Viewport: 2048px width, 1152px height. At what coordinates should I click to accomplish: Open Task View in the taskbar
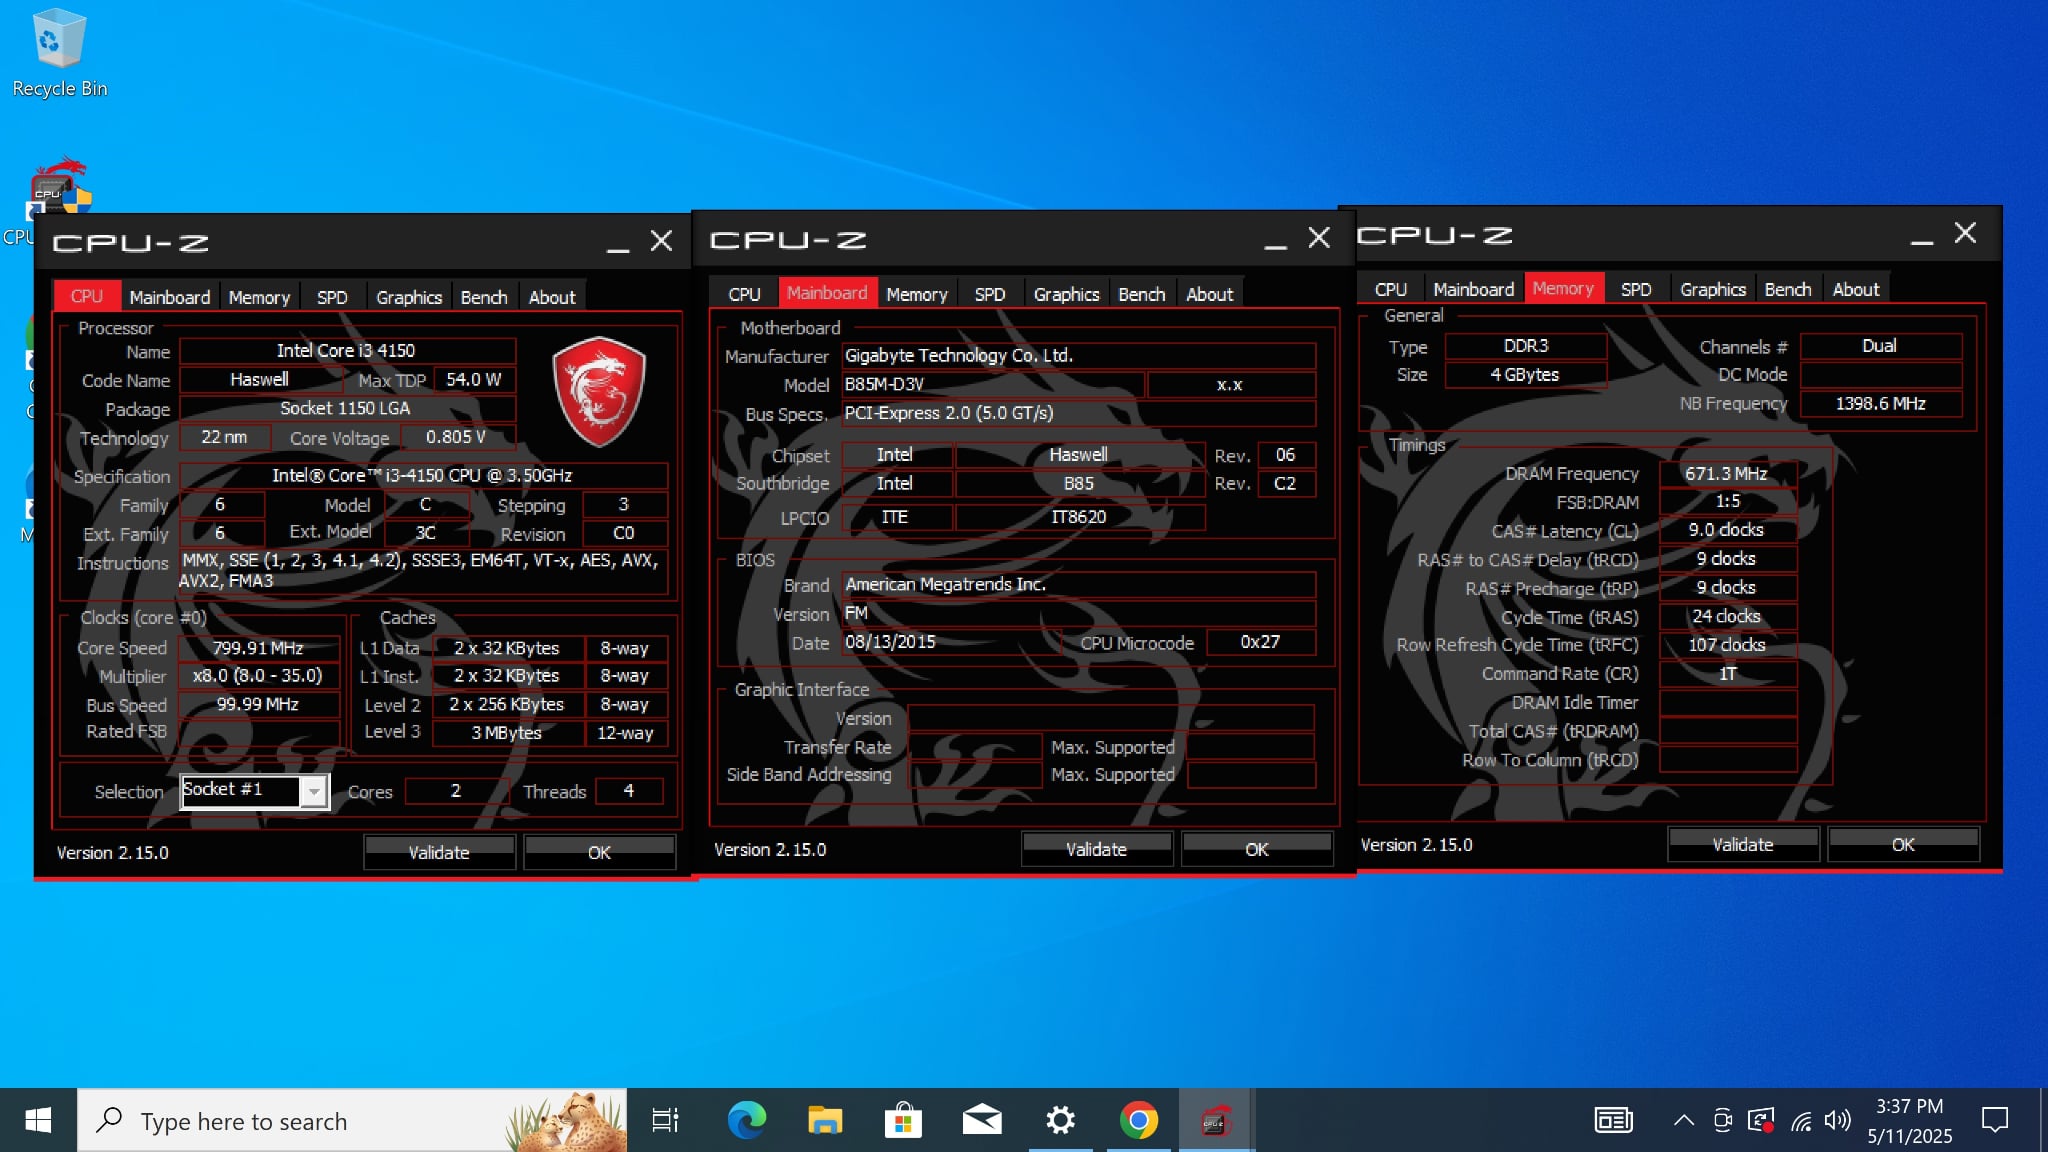tap(665, 1121)
